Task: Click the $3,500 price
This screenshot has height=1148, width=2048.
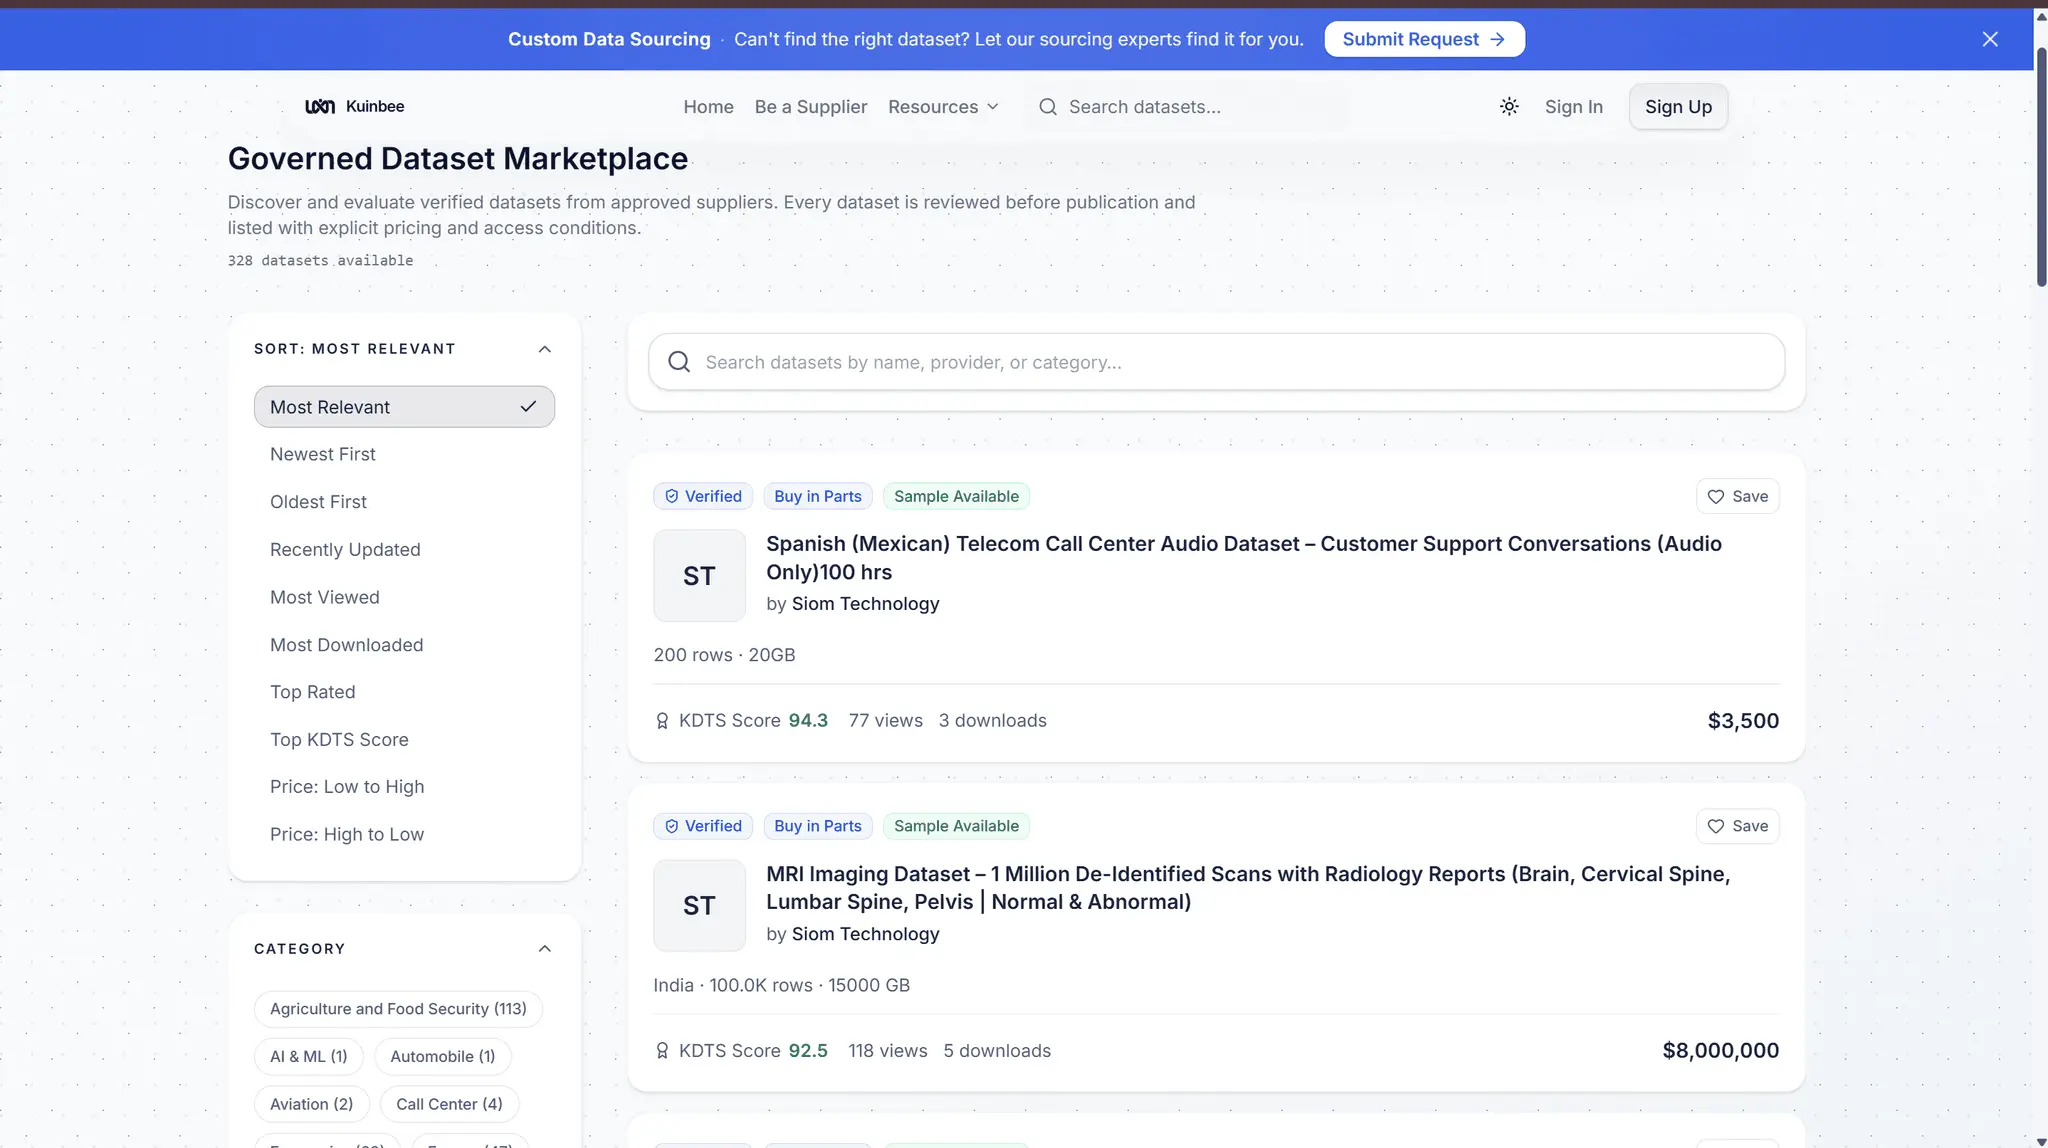Action: (1743, 721)
